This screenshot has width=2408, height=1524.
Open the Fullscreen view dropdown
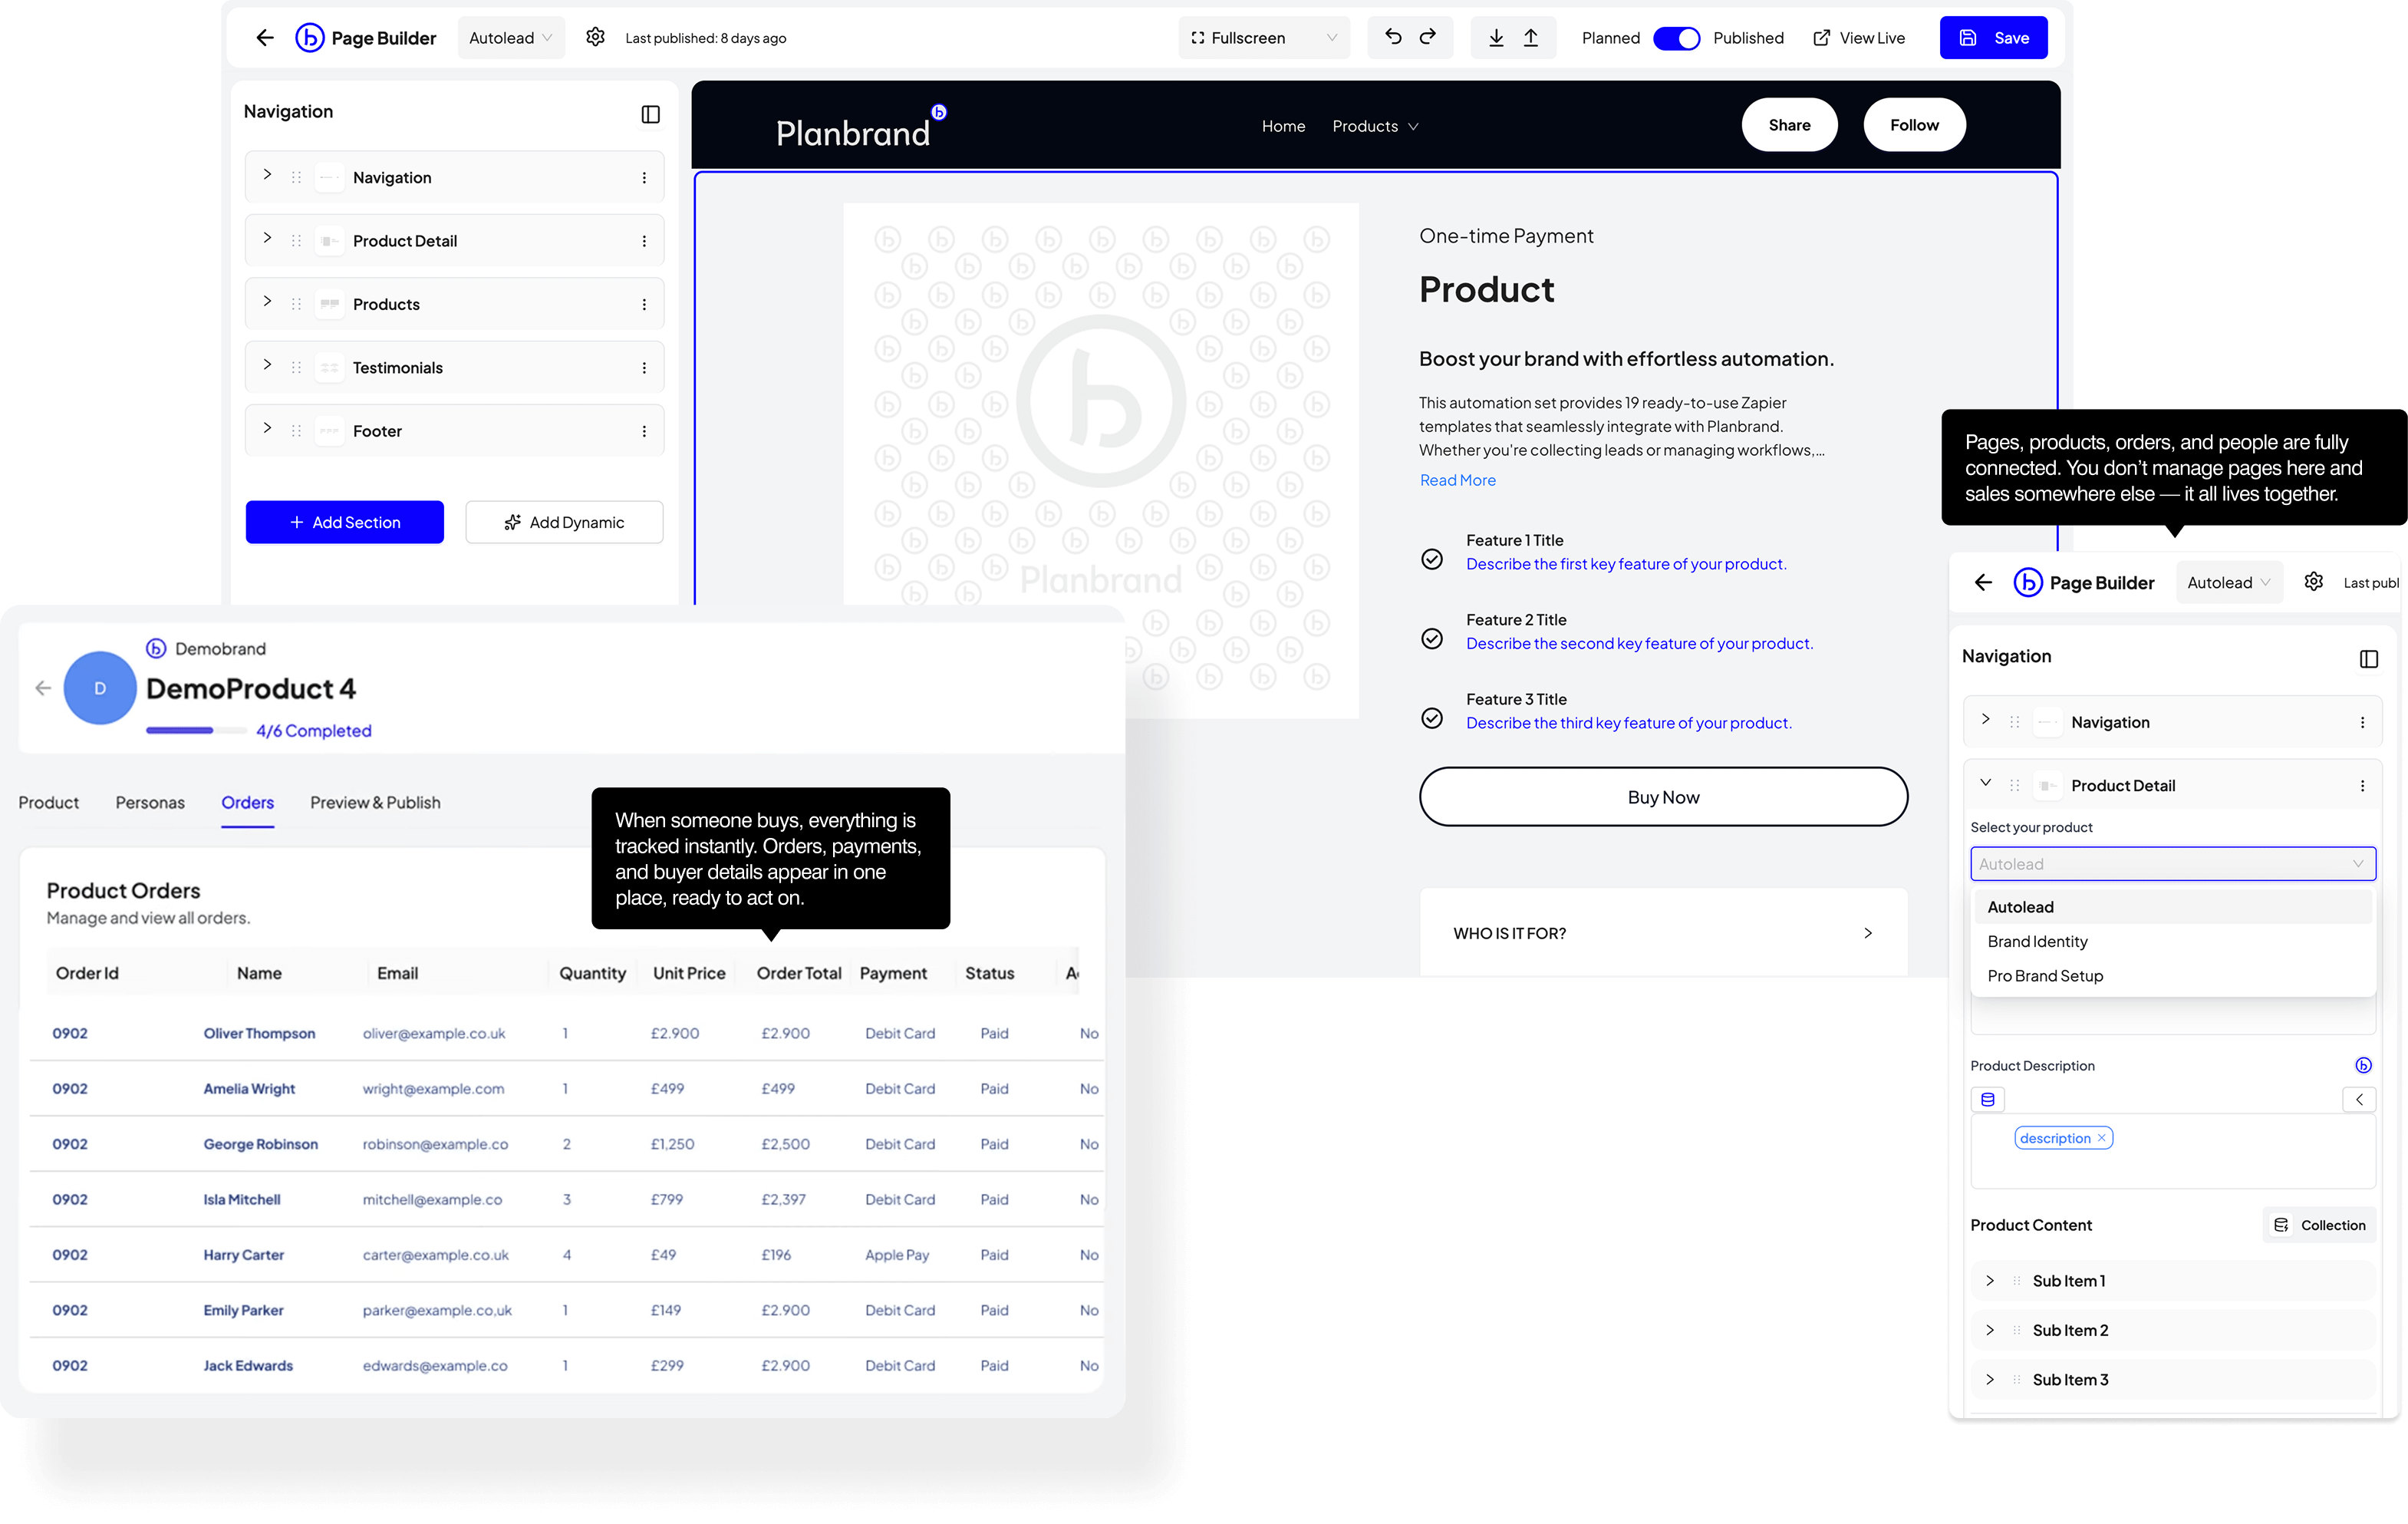[x=1264, y=38]
